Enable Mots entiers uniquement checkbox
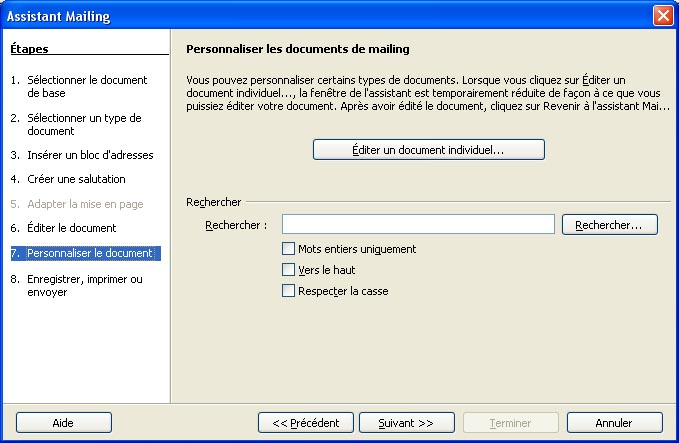Screen dimensions: 679x443 289,249
